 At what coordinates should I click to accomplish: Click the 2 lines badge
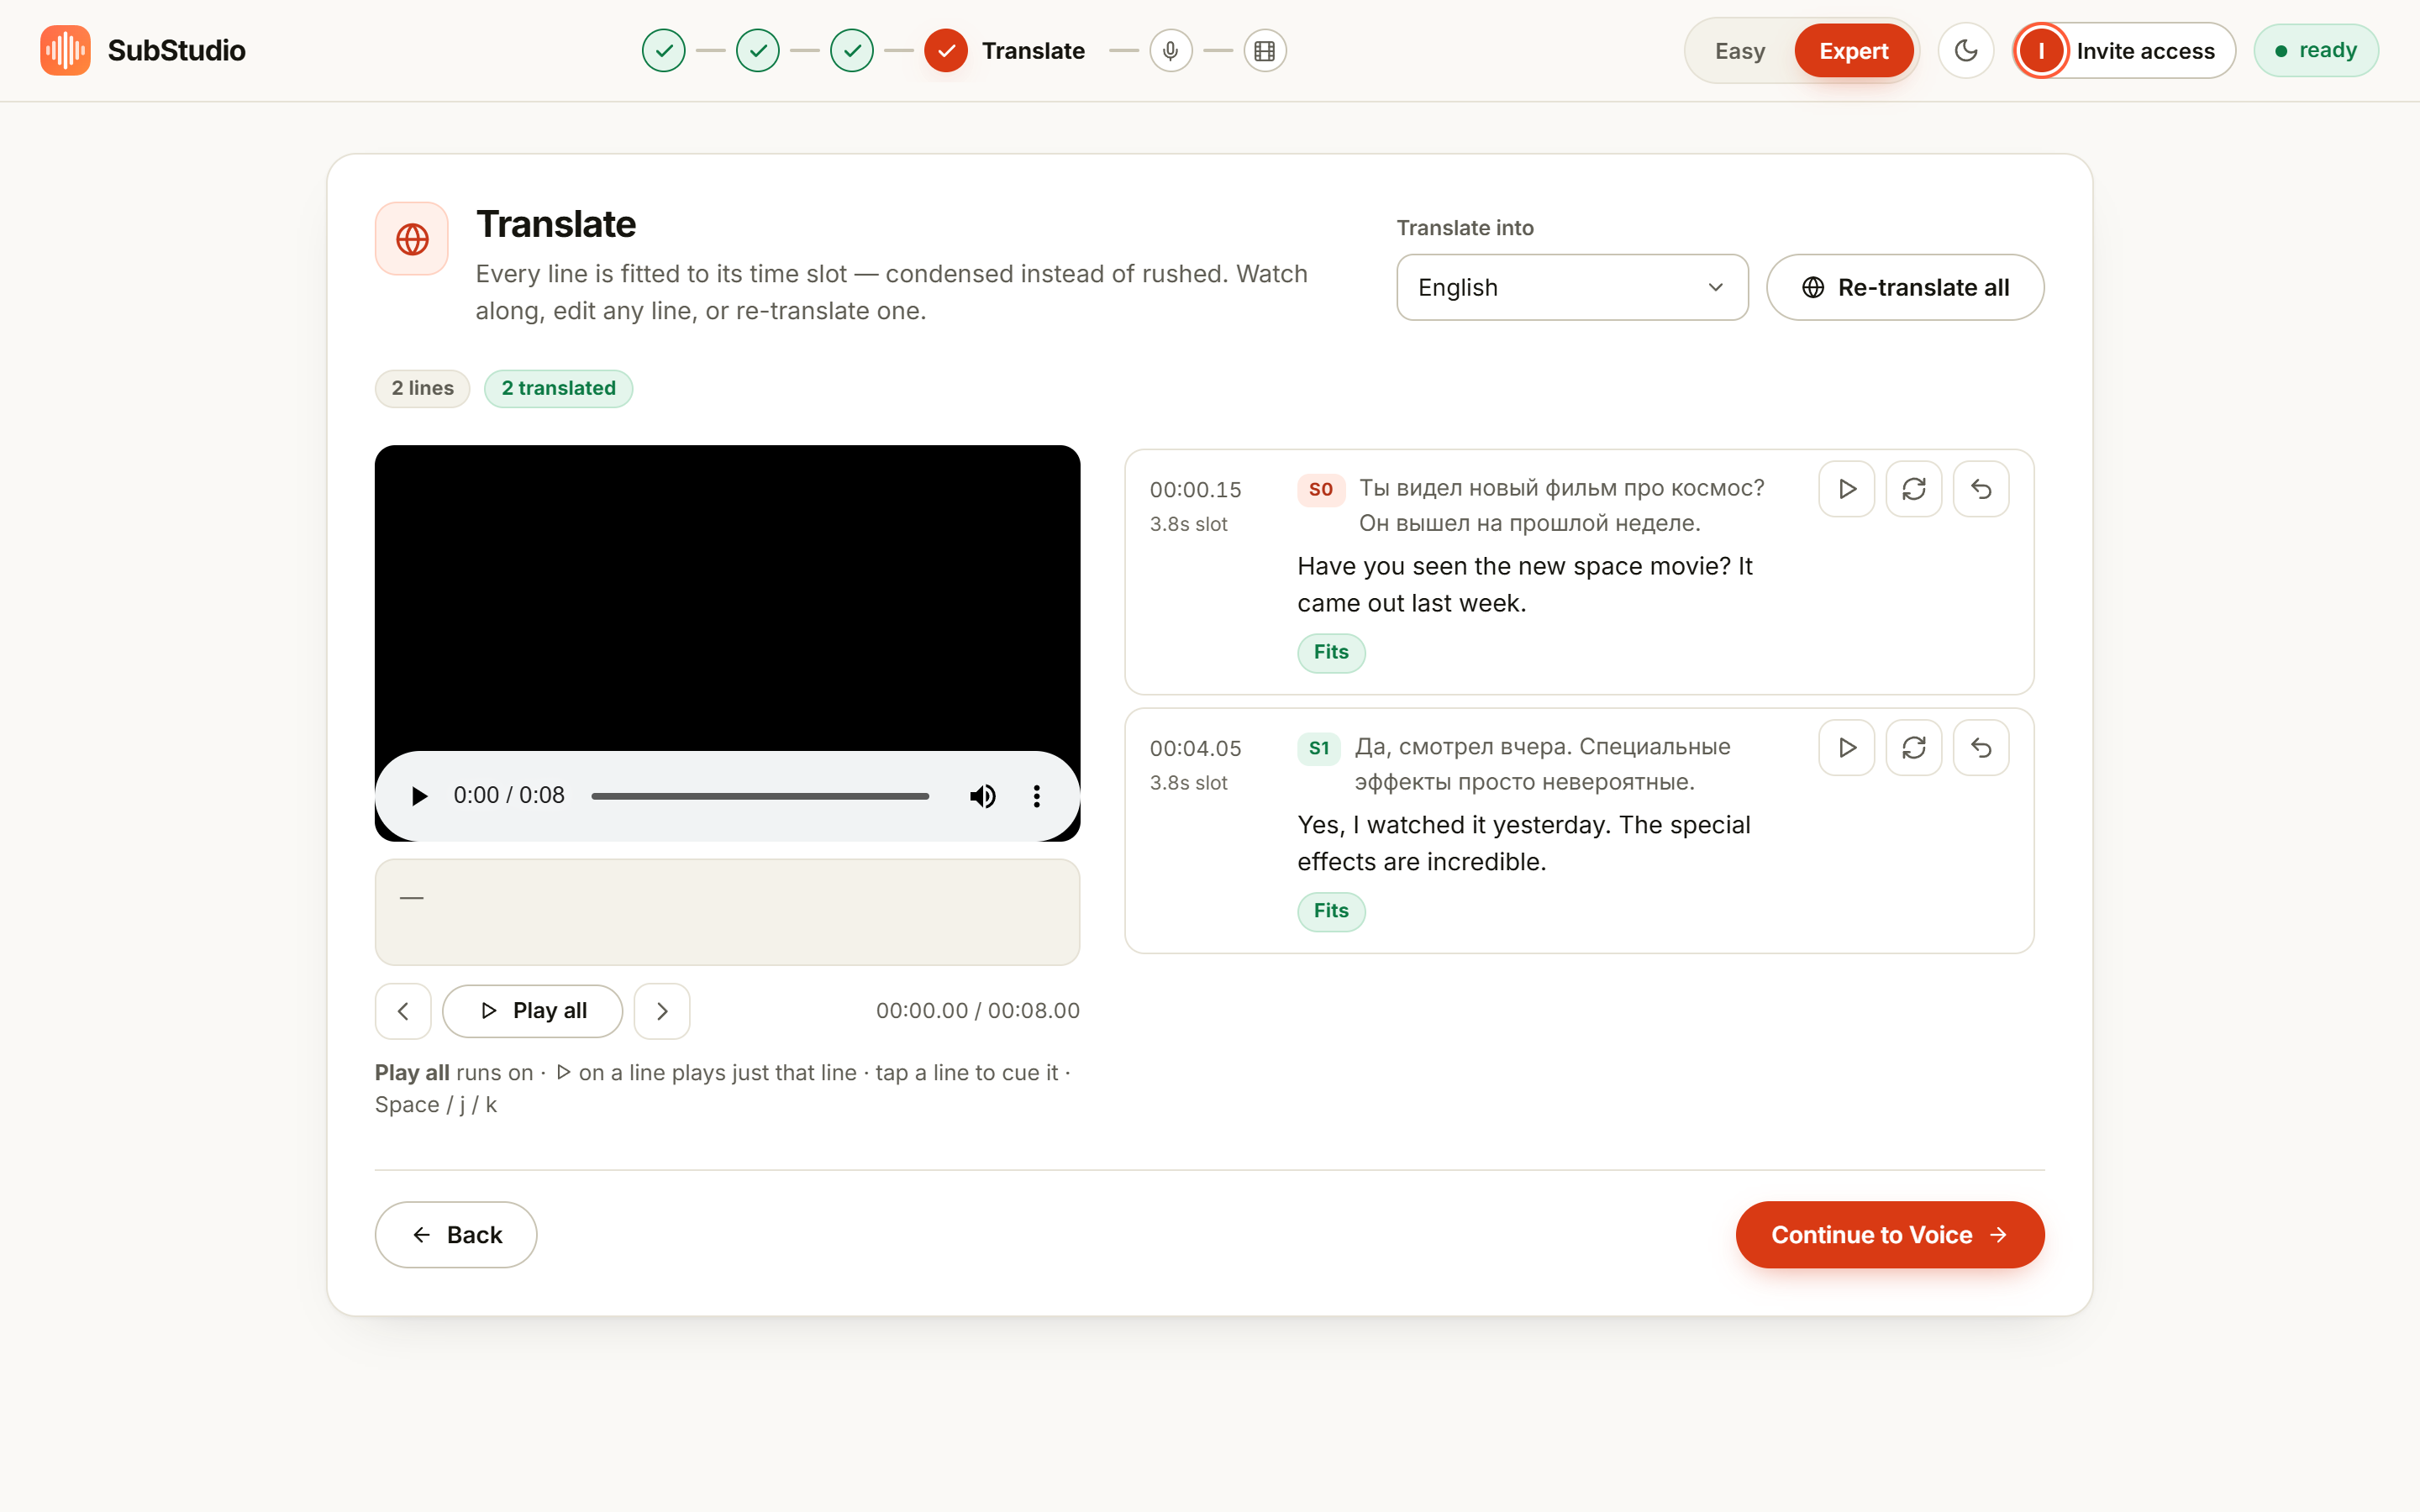click(x=422, y=388)
